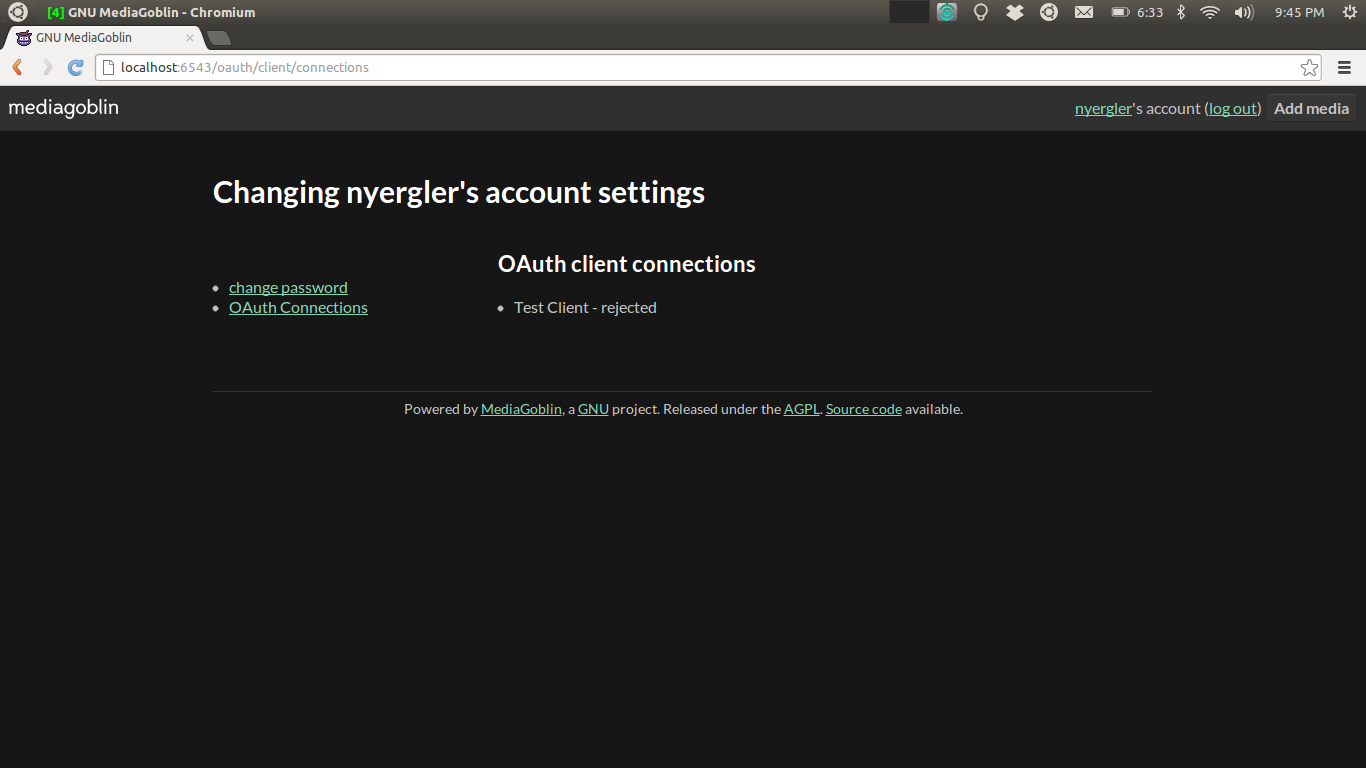Open the power cog system menu

(1349, 13)
